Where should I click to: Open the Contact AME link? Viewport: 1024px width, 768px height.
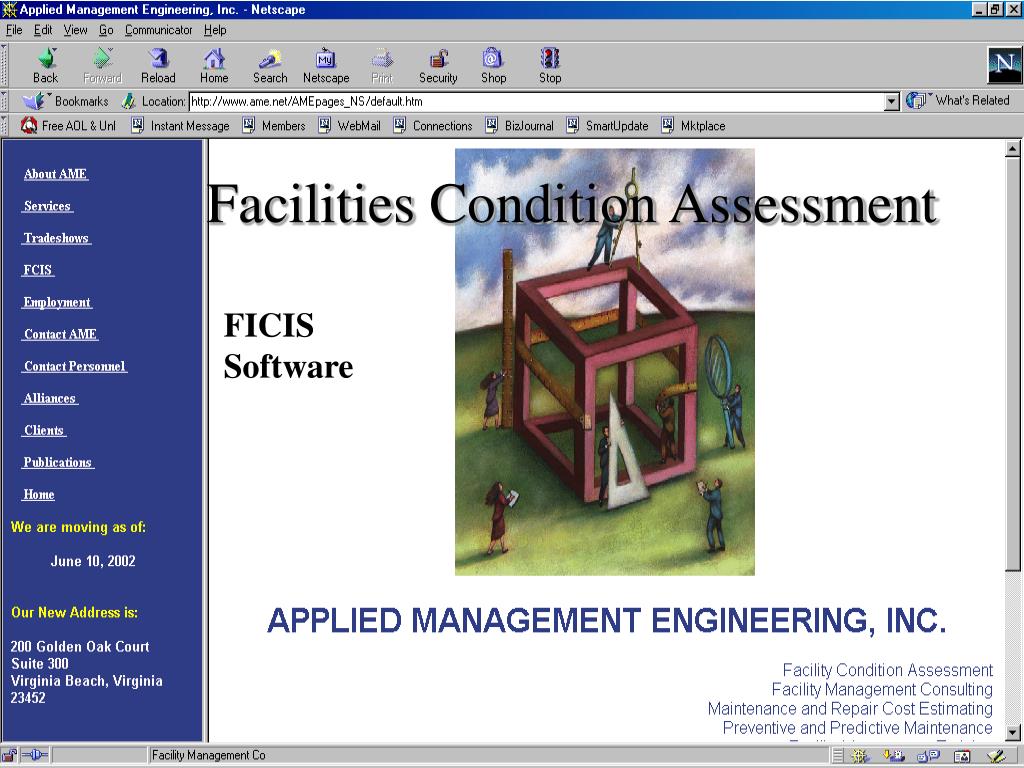tap(61, 334)
